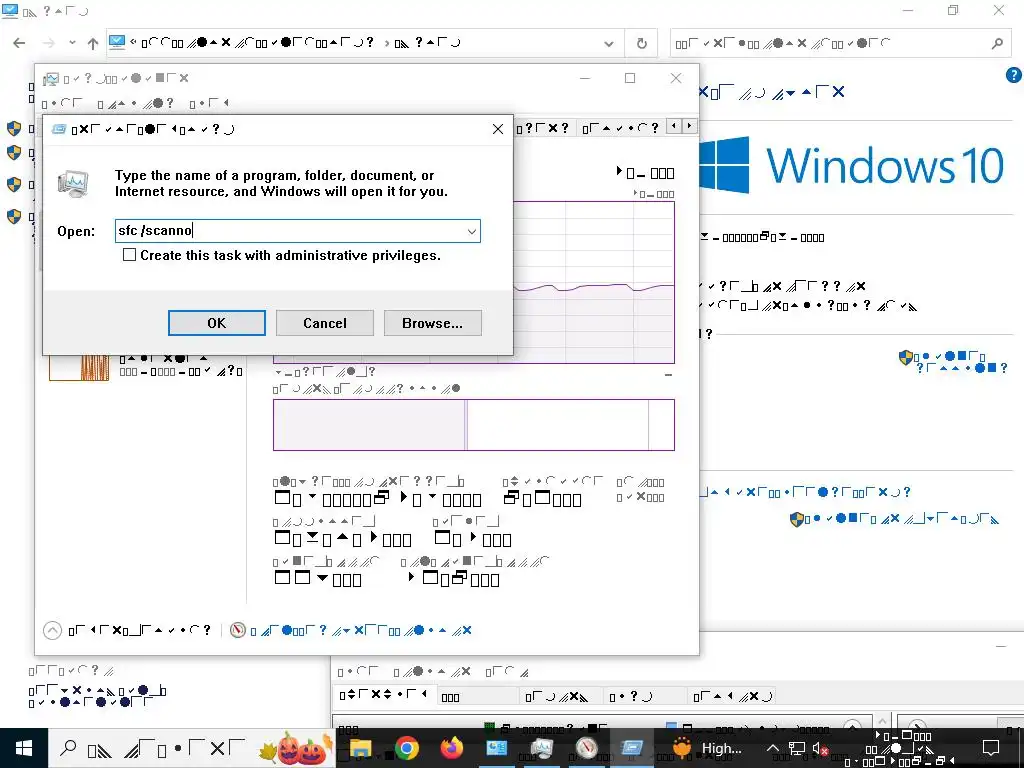Click the Open Resource Monitor link
This screenshot has height=768, width=1024.
[x=360, y=630]
